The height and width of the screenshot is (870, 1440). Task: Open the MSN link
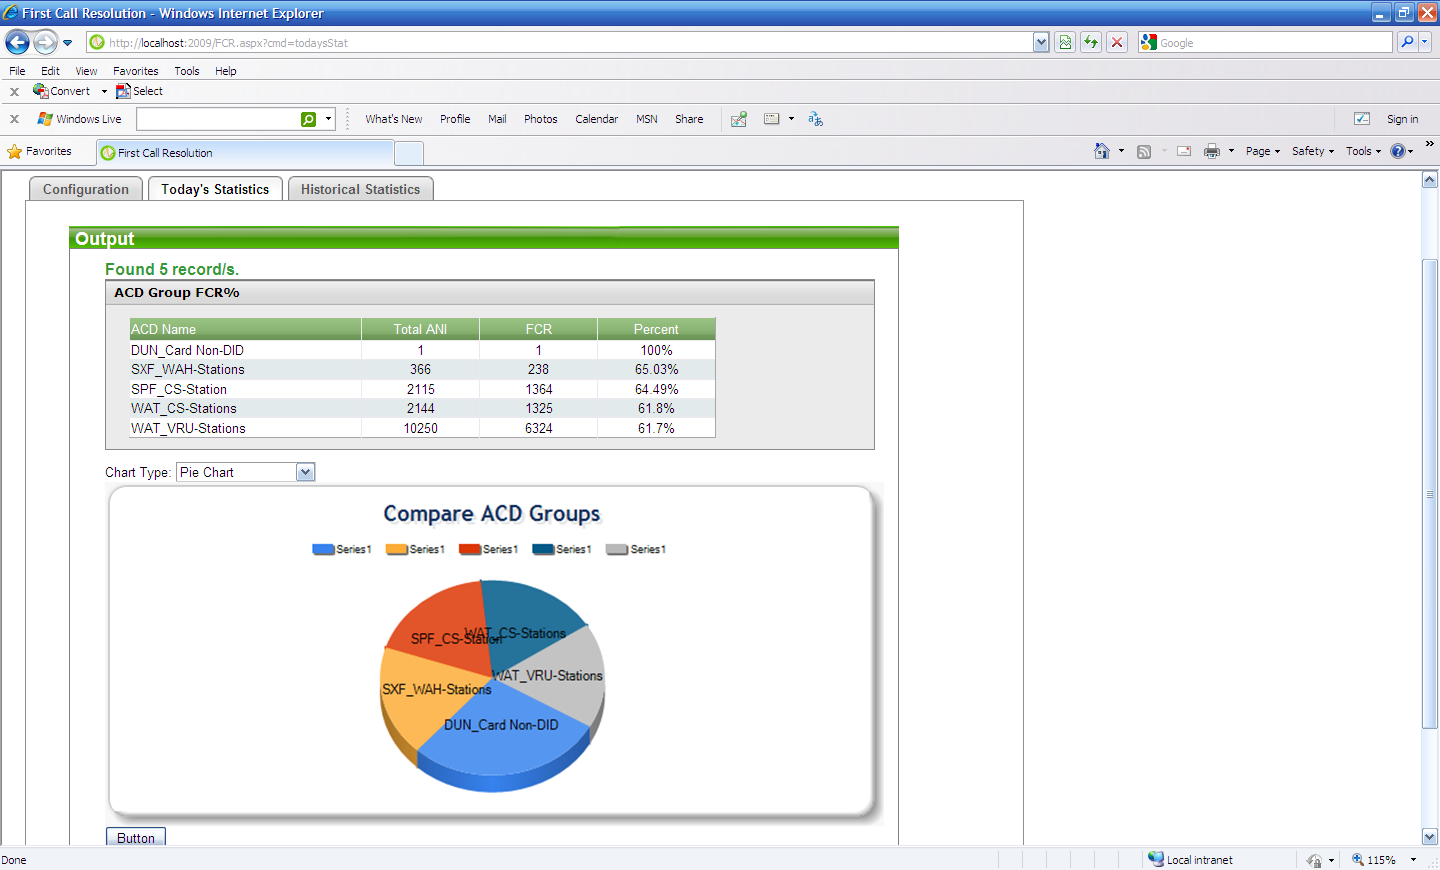click(647, 119)
